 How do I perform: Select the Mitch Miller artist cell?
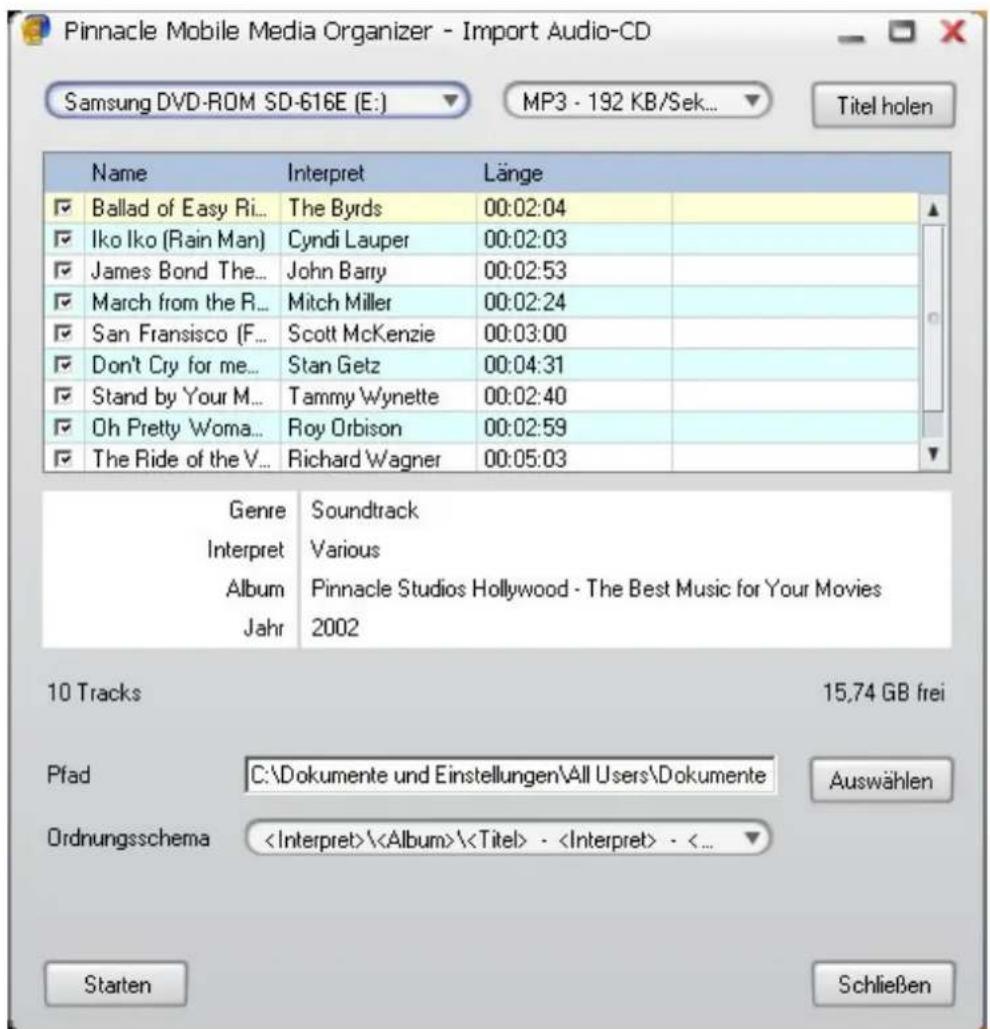378,302
